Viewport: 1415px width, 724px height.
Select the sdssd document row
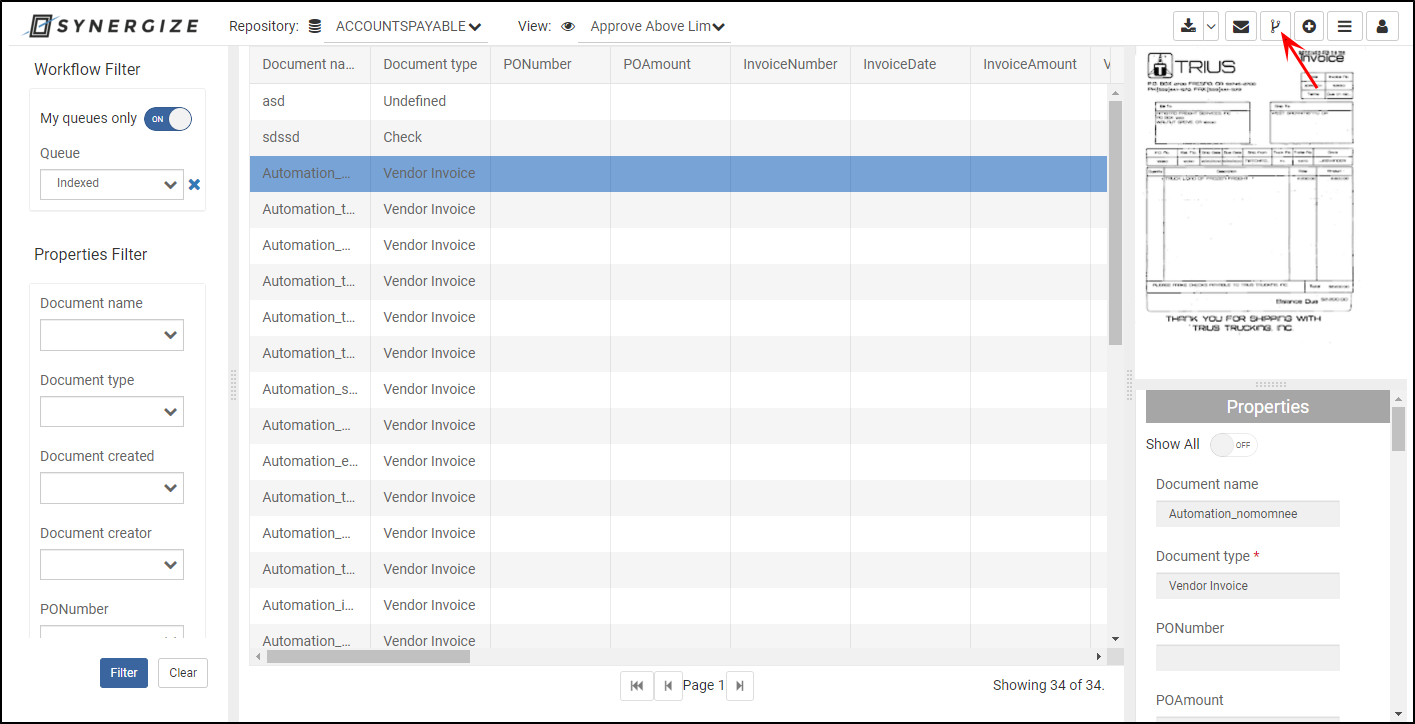(678, 137)
